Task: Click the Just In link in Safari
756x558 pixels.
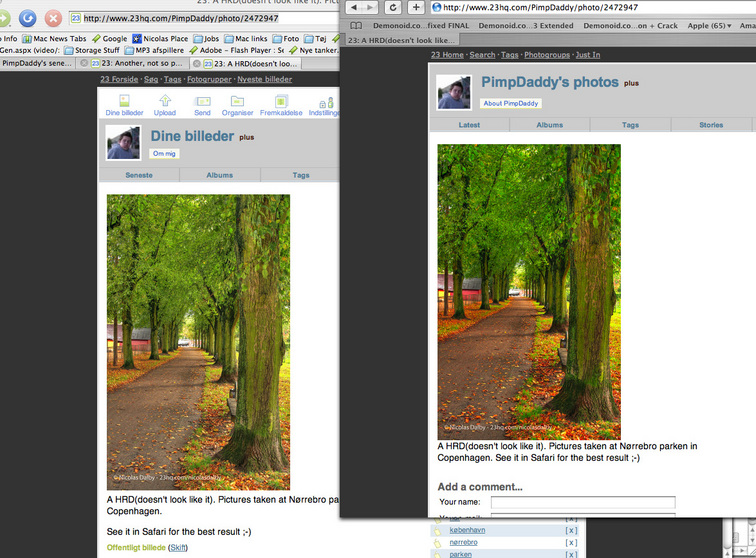Action: [588, 55]
